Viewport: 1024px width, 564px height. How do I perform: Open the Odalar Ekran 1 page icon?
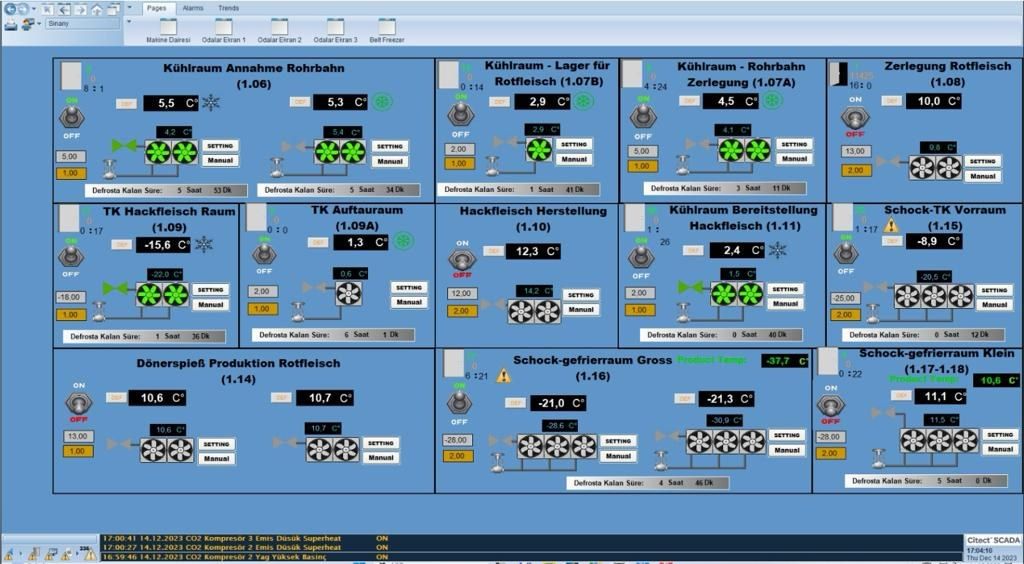pyautogui.click(x=223, y=27)
